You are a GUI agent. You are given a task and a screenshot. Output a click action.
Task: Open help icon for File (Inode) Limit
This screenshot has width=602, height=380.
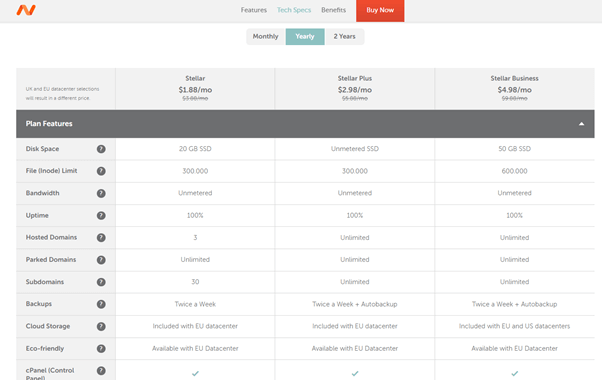[x=101, y=171]
